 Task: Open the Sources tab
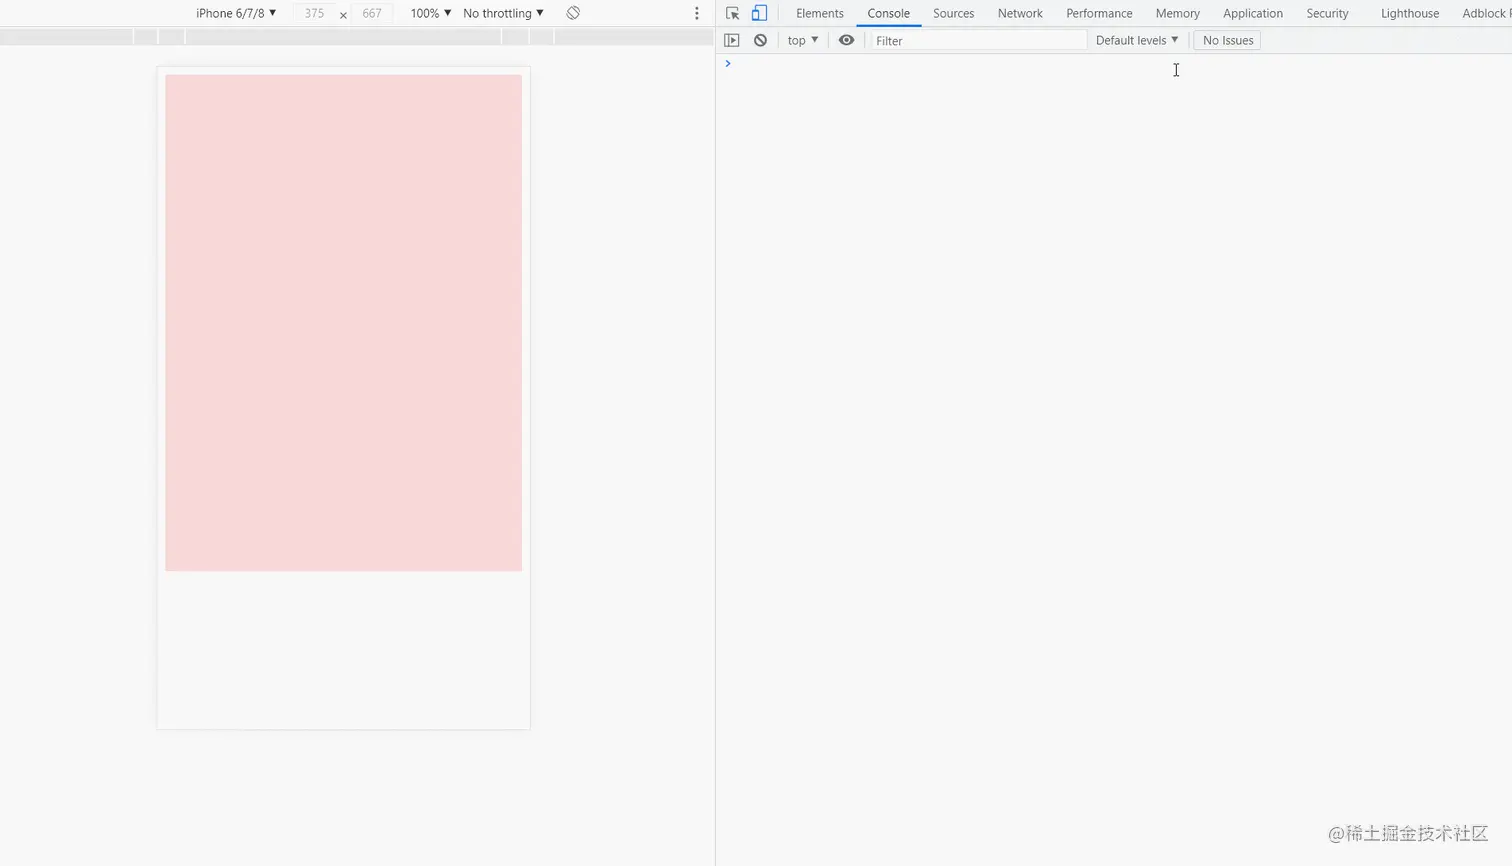[x=953, y=13]
